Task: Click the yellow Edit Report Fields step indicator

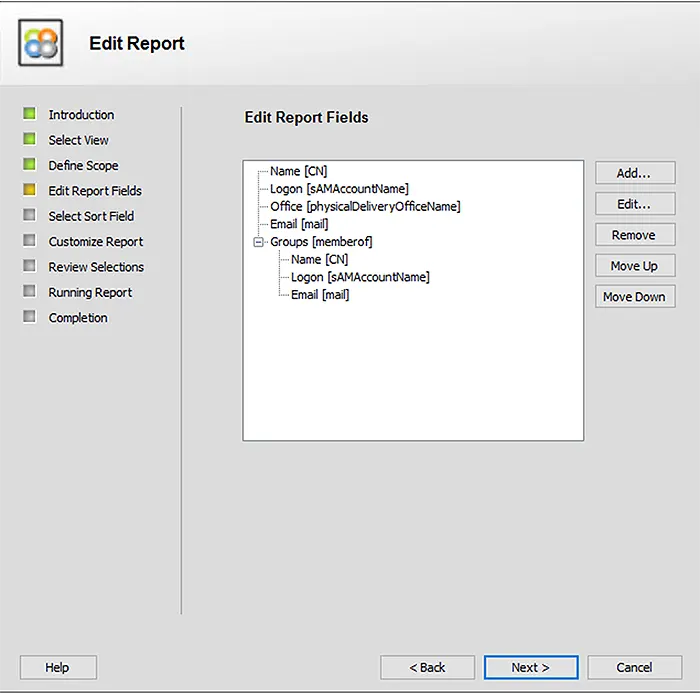Action: click(29, 190)
